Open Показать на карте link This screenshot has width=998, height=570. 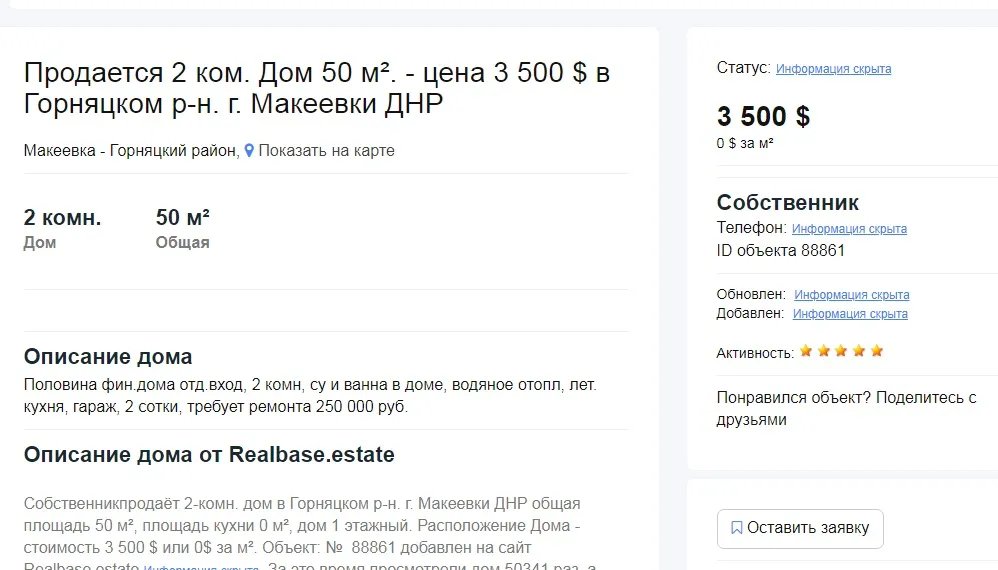click(x=326, y=151)
